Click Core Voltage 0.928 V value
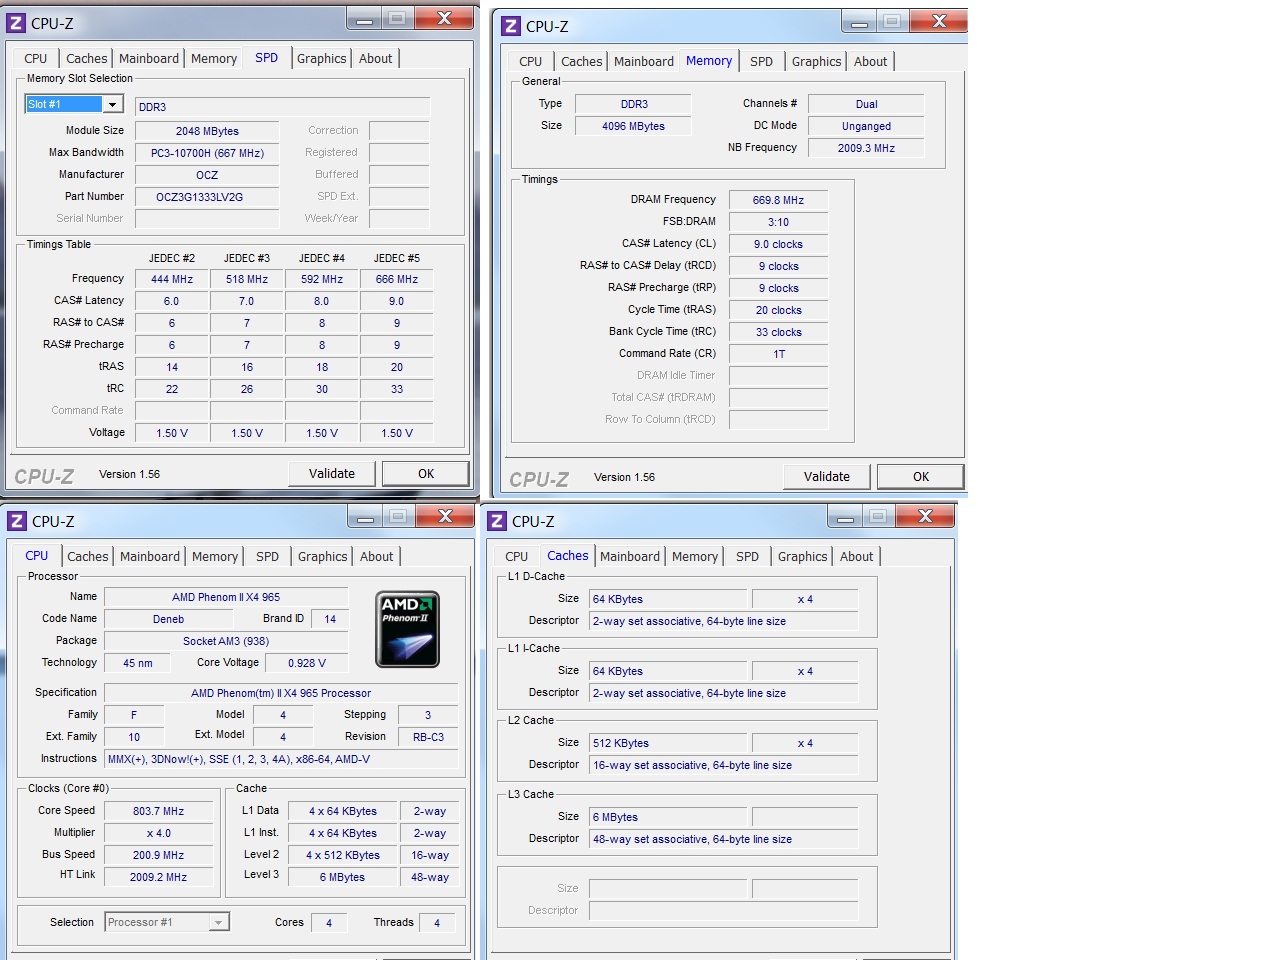This screenshot has height=960, width=1280. click(x=307, y=663)
